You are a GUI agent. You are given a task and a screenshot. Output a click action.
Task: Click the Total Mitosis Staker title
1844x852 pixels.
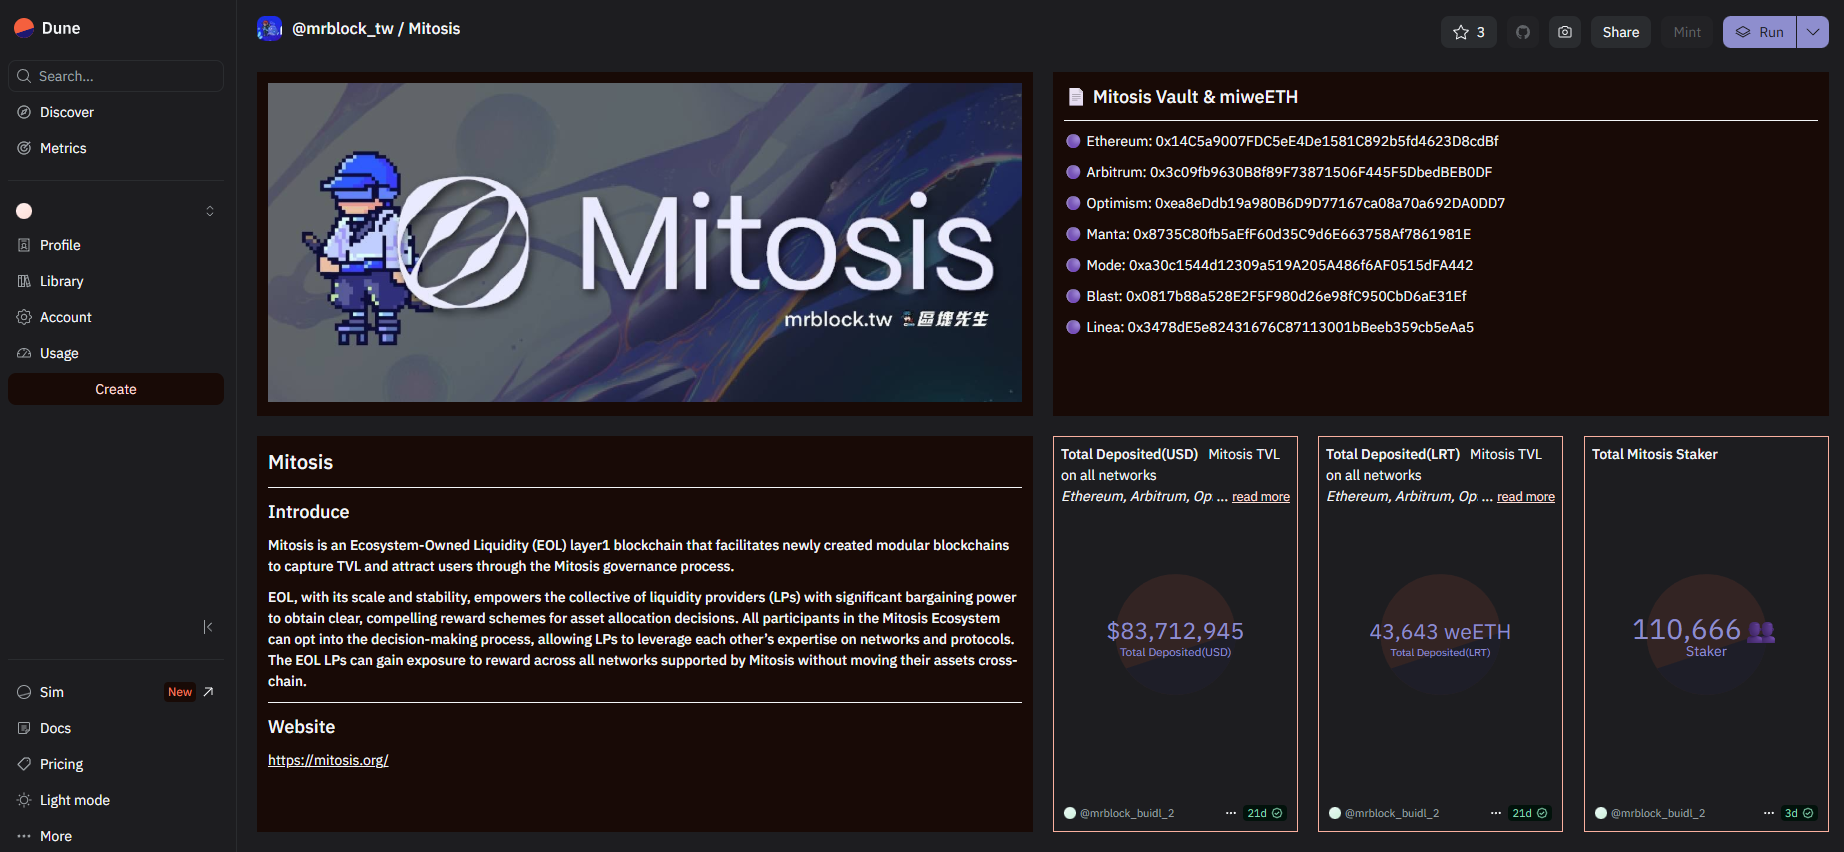[1654, 454]
